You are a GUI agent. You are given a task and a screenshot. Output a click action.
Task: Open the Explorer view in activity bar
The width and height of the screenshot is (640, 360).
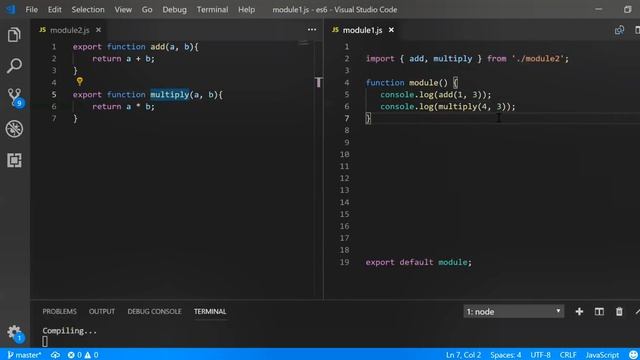tap(14, 35)
